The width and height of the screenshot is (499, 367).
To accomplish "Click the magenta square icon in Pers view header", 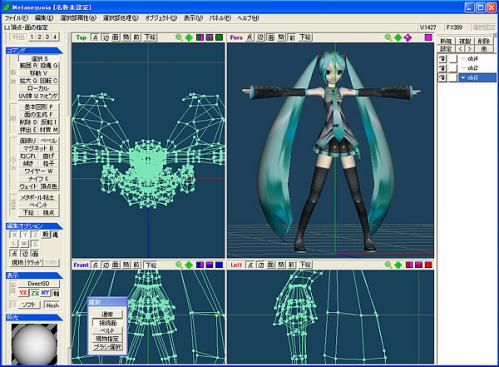I will [x=428, y=37].
